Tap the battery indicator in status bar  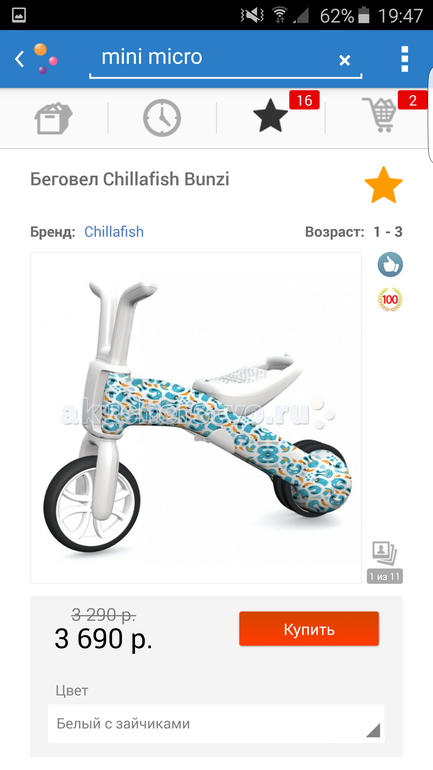(x=364, y=15)
